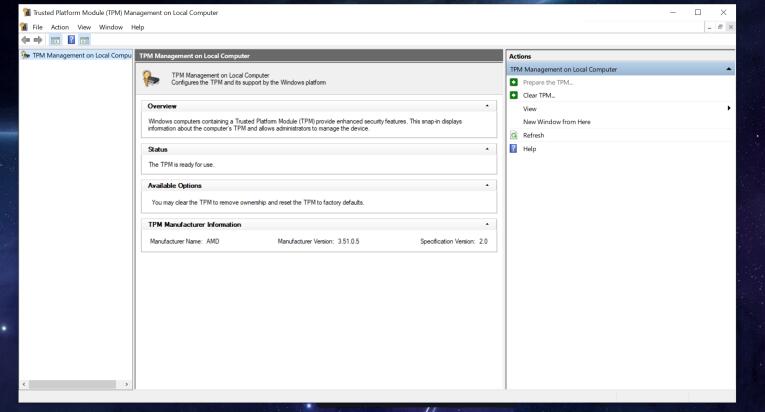This screenshot has width=765, height=412.
Task: Collapse the Overview section
Action: [x=487, y=106]
